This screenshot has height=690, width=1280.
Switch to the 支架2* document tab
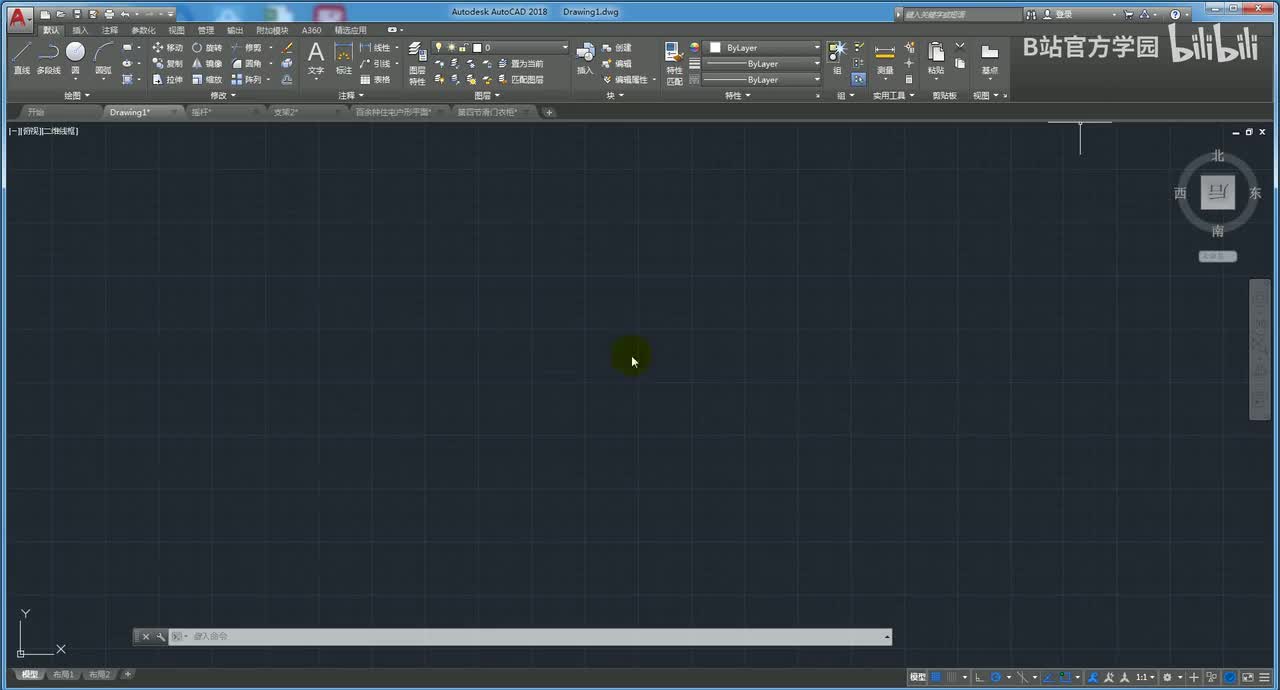pyautogui.click(x=286, y=112)
